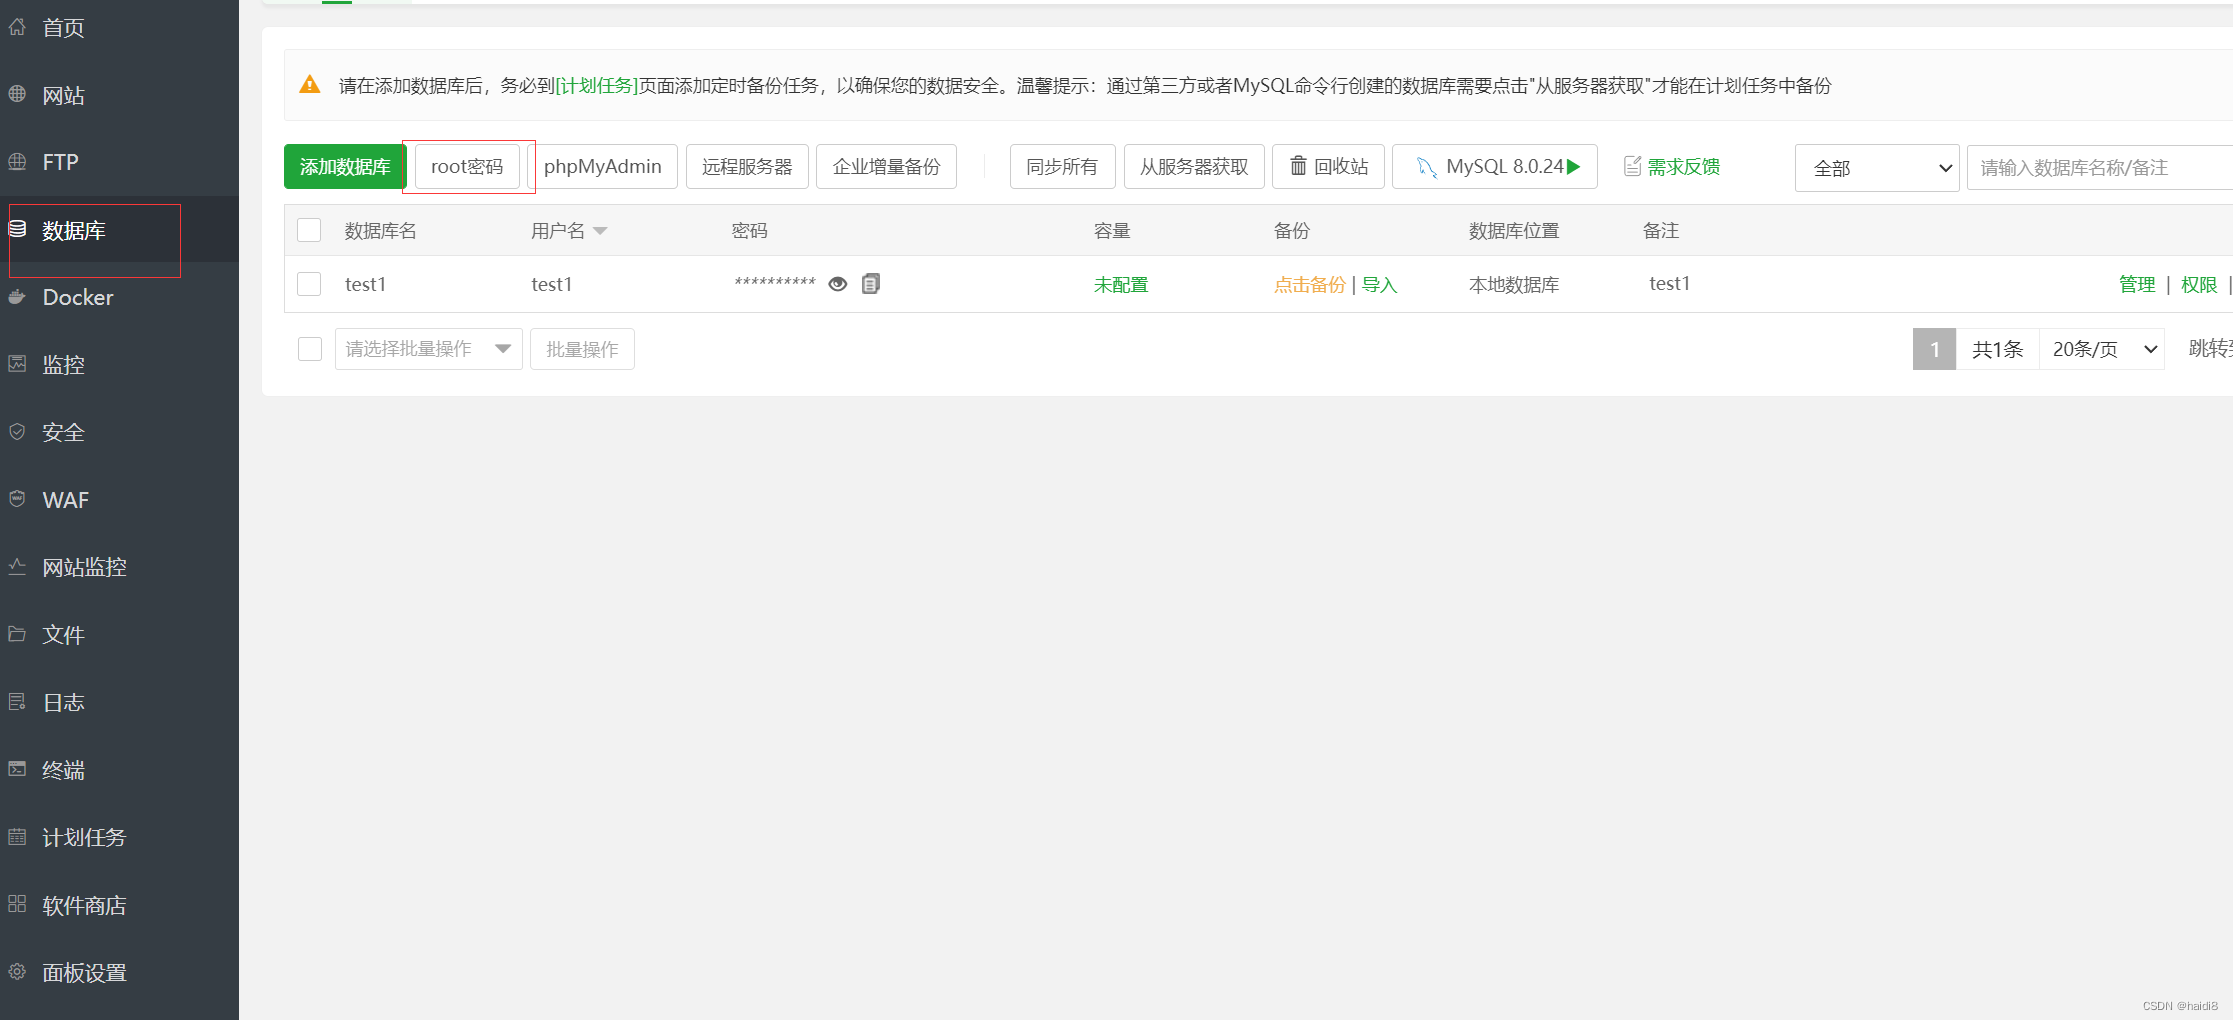Click the calendar icon beside 计划任务
This screenshot has width=2233, height=1020.
(17, 836)
